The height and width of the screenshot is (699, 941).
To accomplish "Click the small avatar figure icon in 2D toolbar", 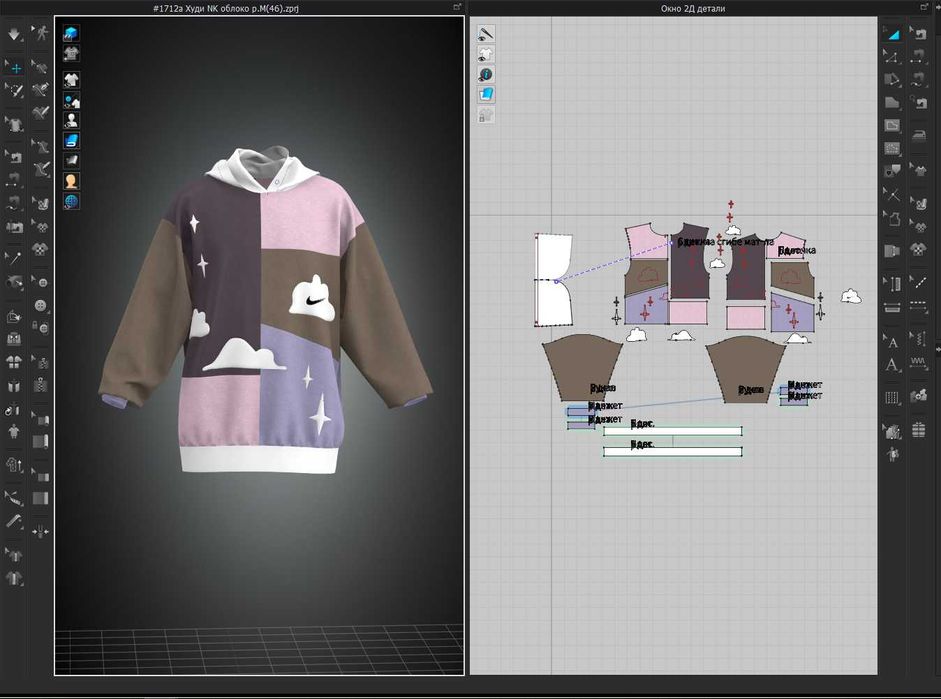I will 892,454.
